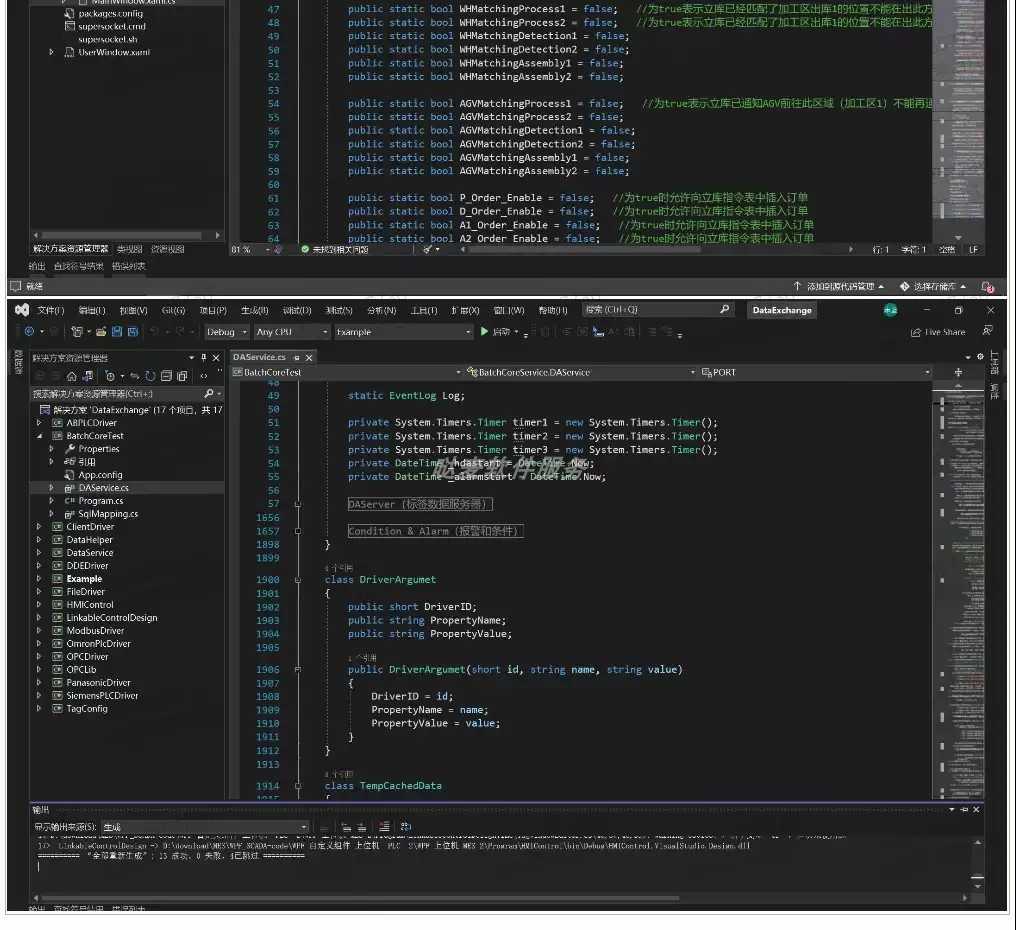Expand the DAServer collapsed code region

pos(298,504)
